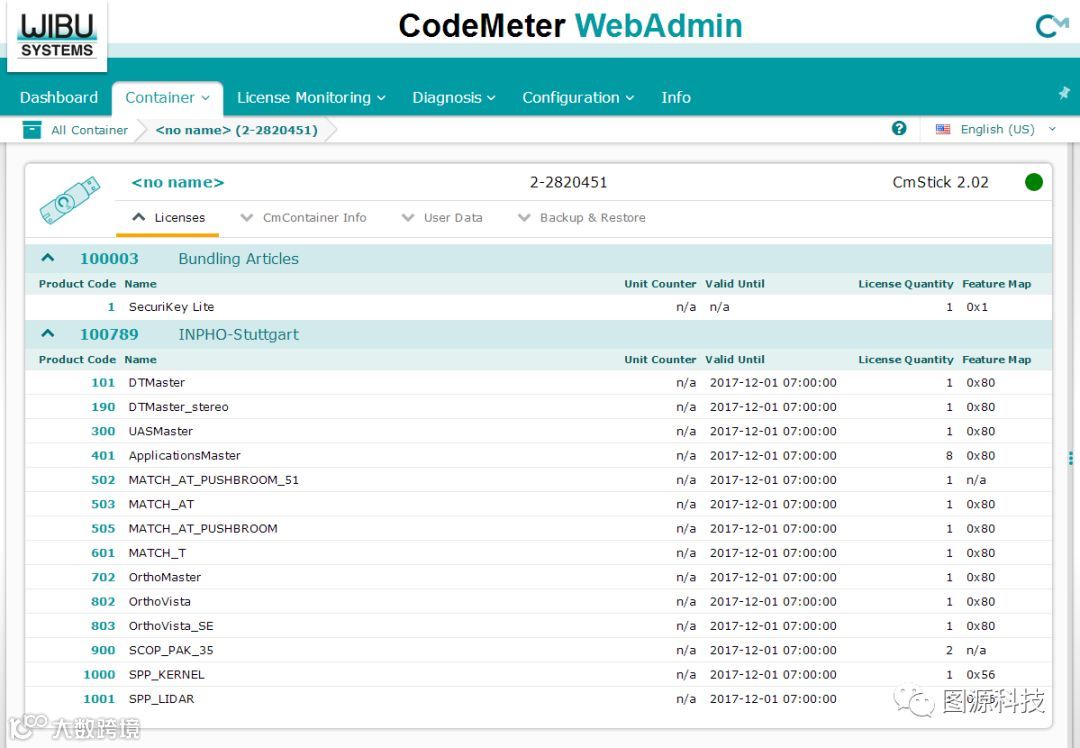Click the OrthoVista_SE name

pyautogui.click(x=171, y=626)
